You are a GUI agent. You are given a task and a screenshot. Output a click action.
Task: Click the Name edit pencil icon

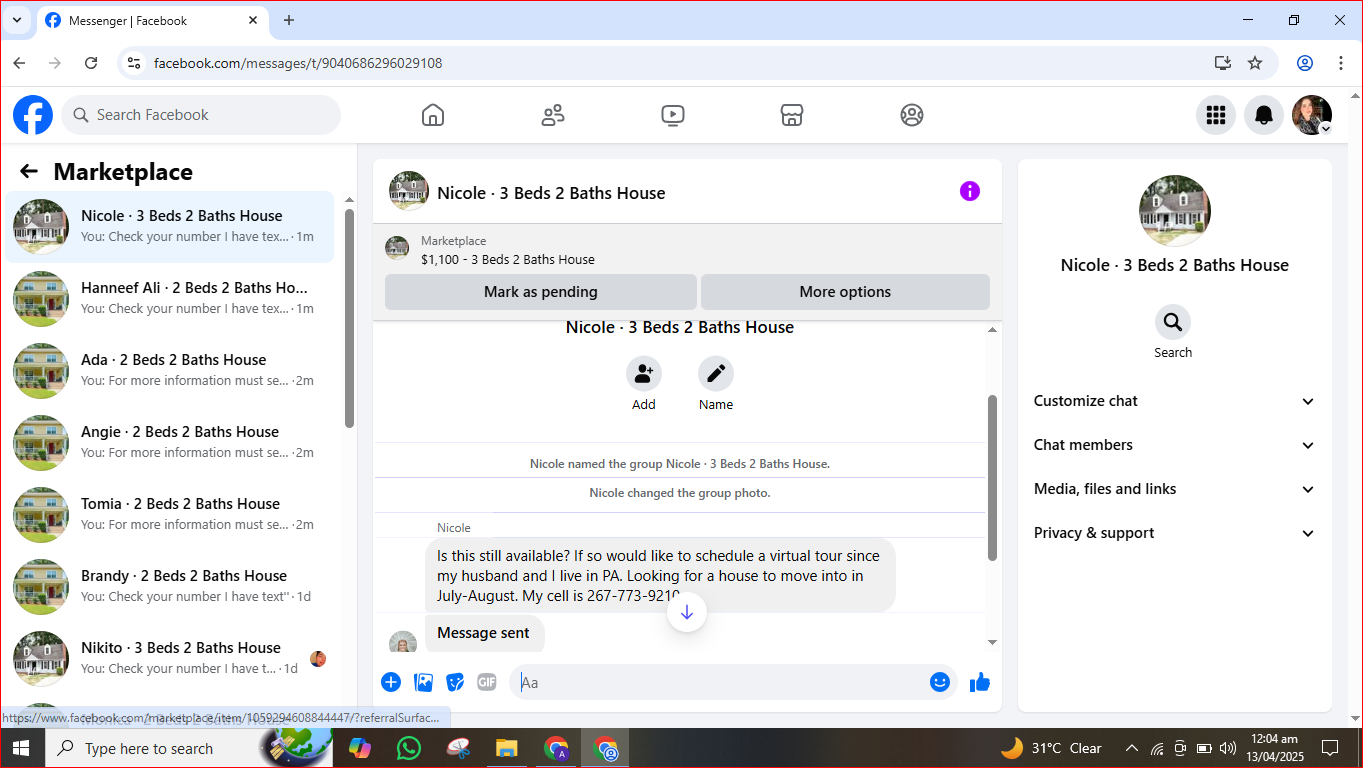[716, 373]
